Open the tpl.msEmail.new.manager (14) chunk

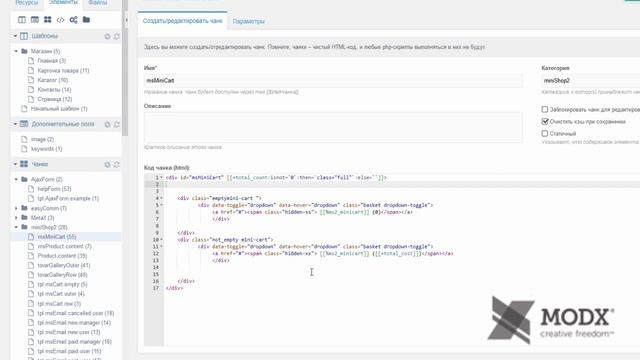[74, 322]
